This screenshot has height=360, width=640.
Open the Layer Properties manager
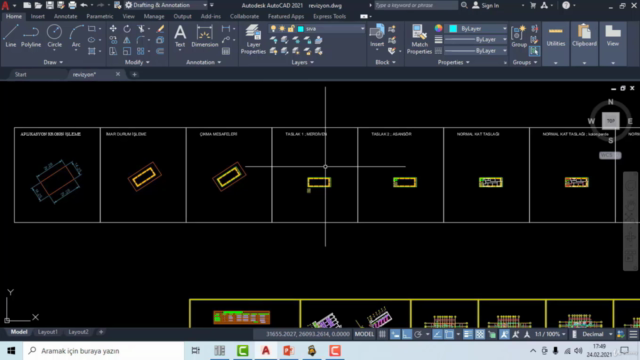[253, 39]
